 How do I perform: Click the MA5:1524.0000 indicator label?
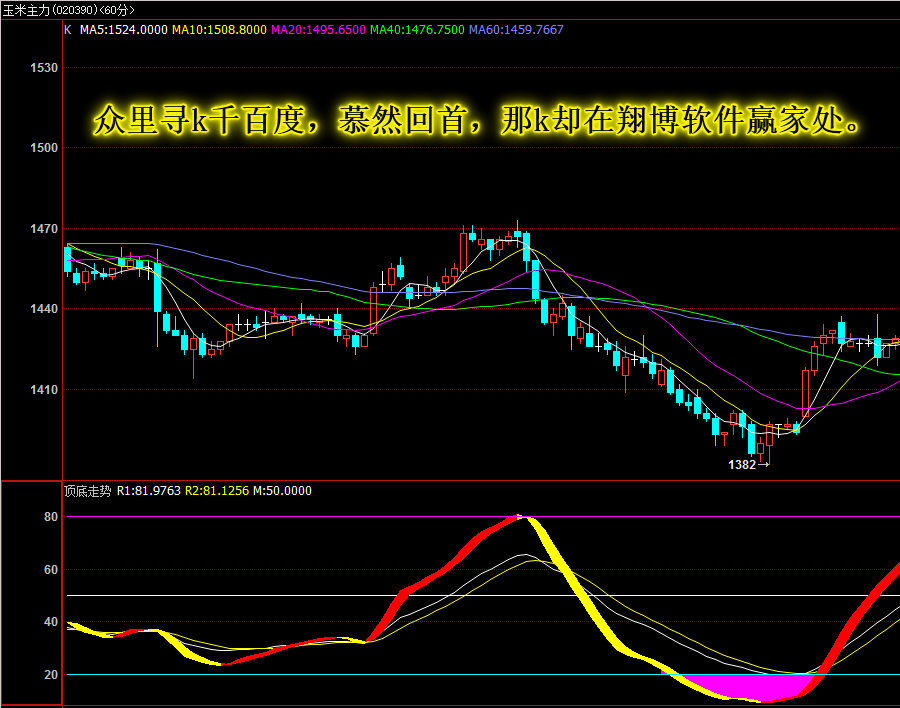point(123,30)
